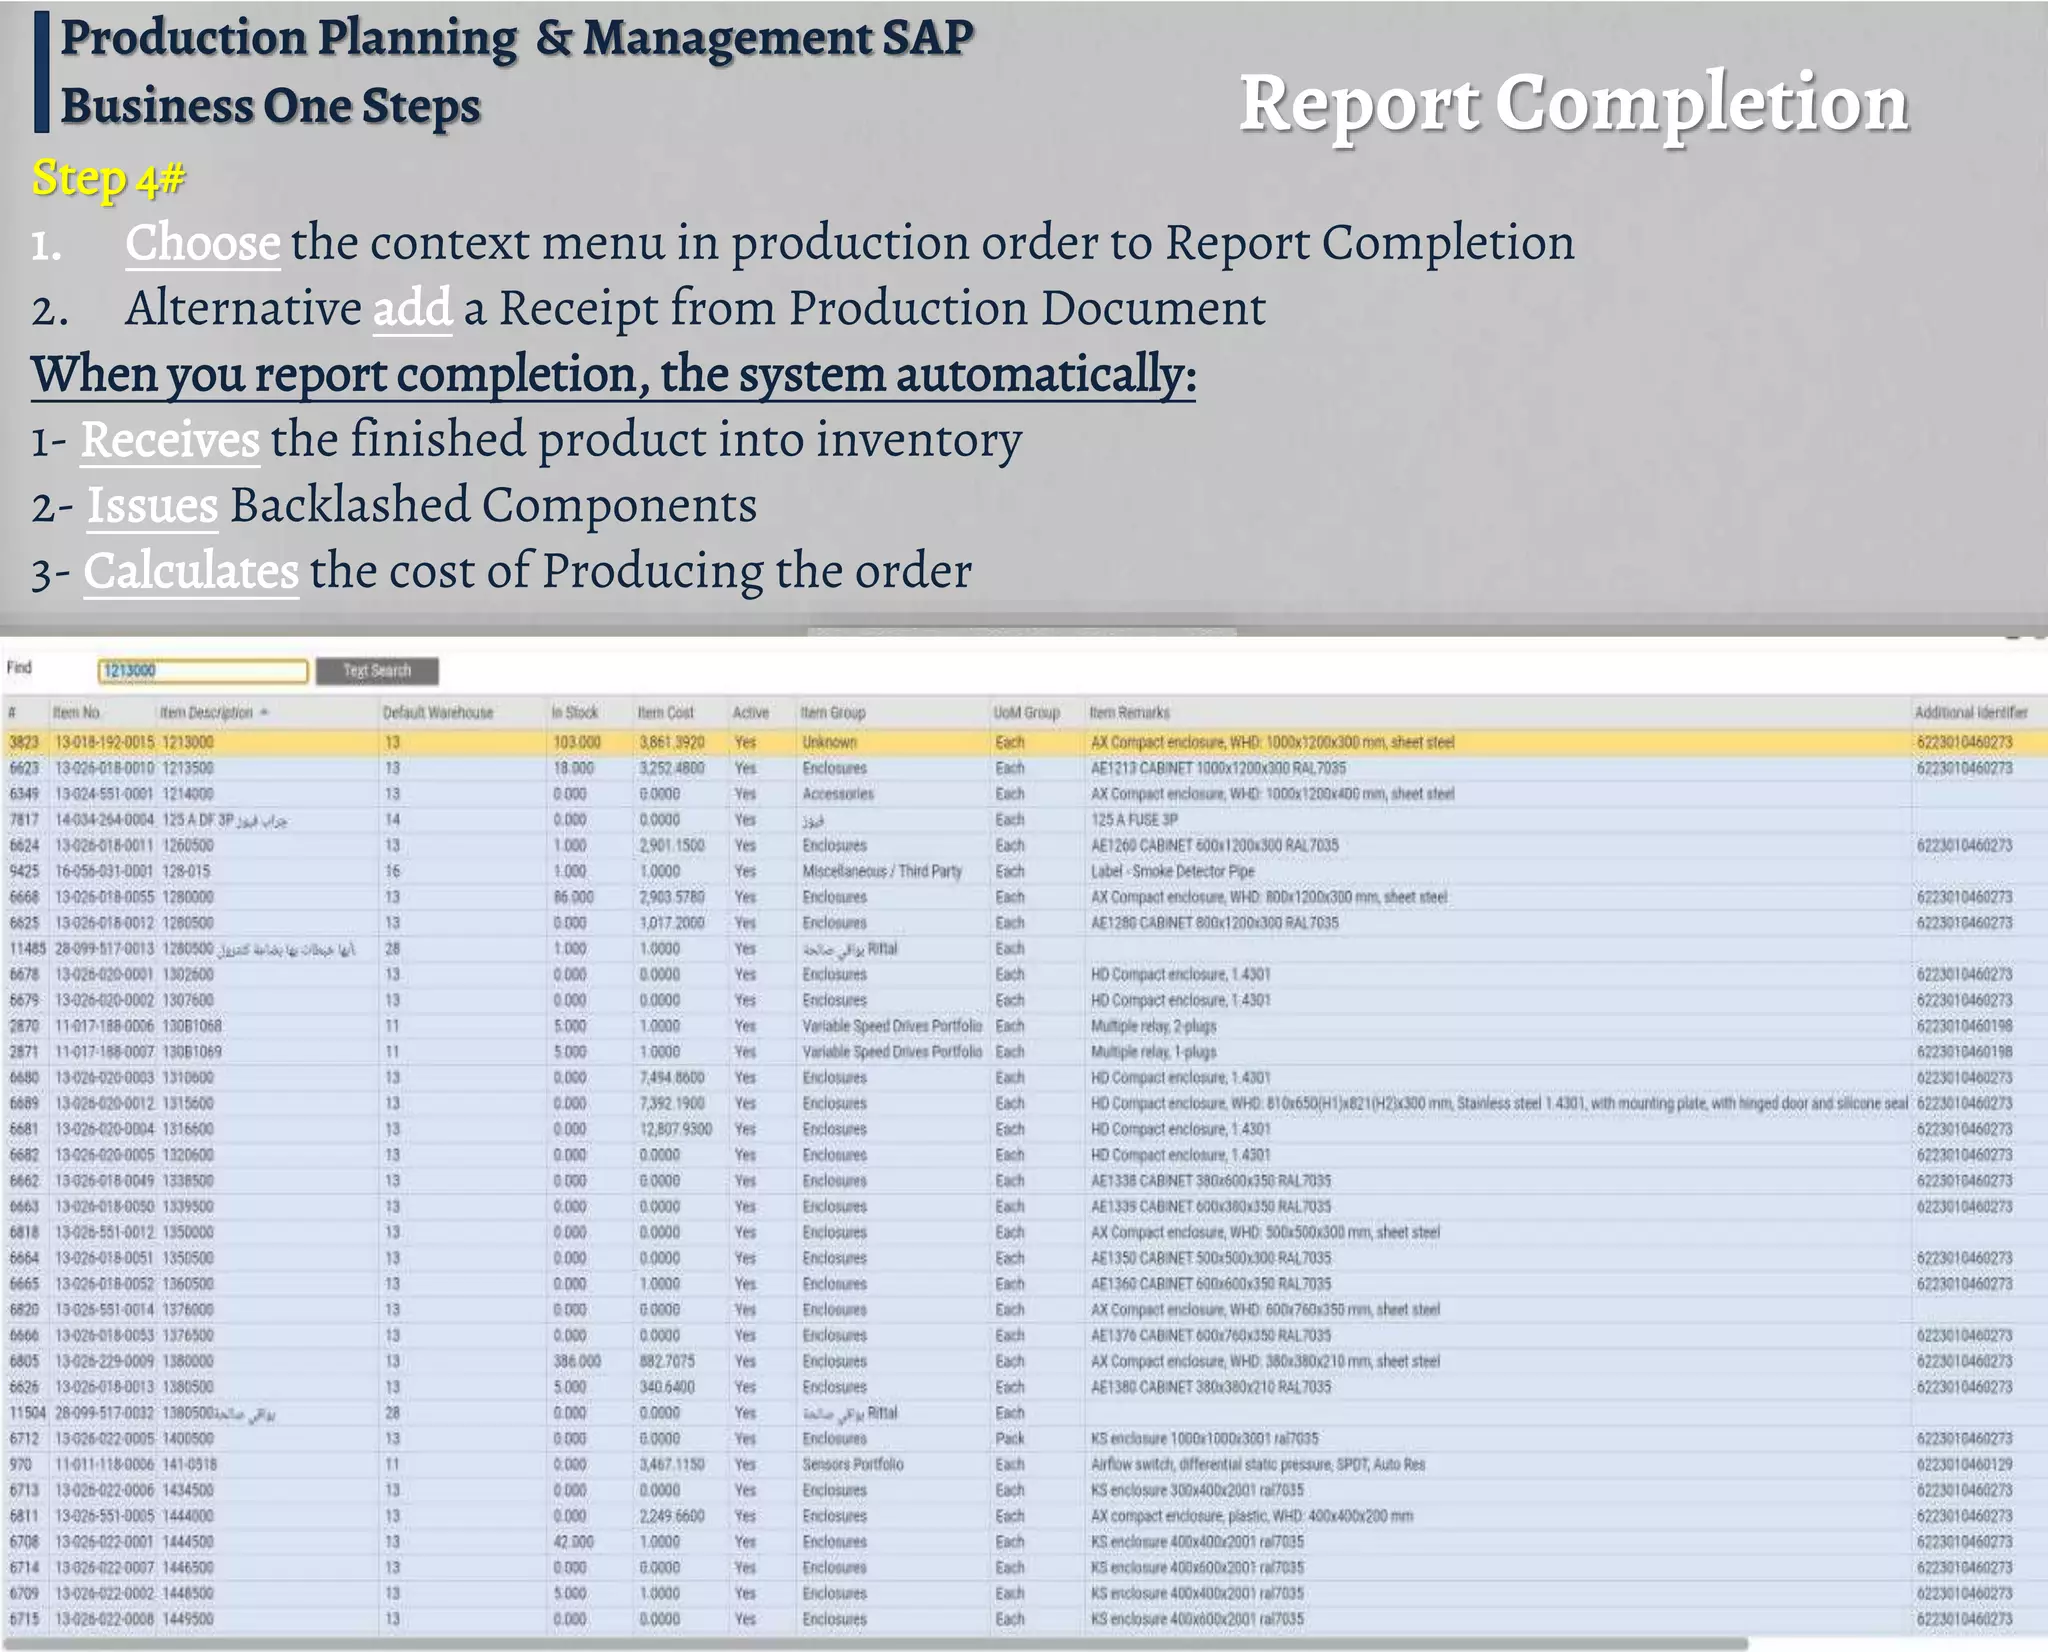
Task: Click item group 'Variable Speed Drives Portfolio' row 2870
Action: [x=892, y=1026]
